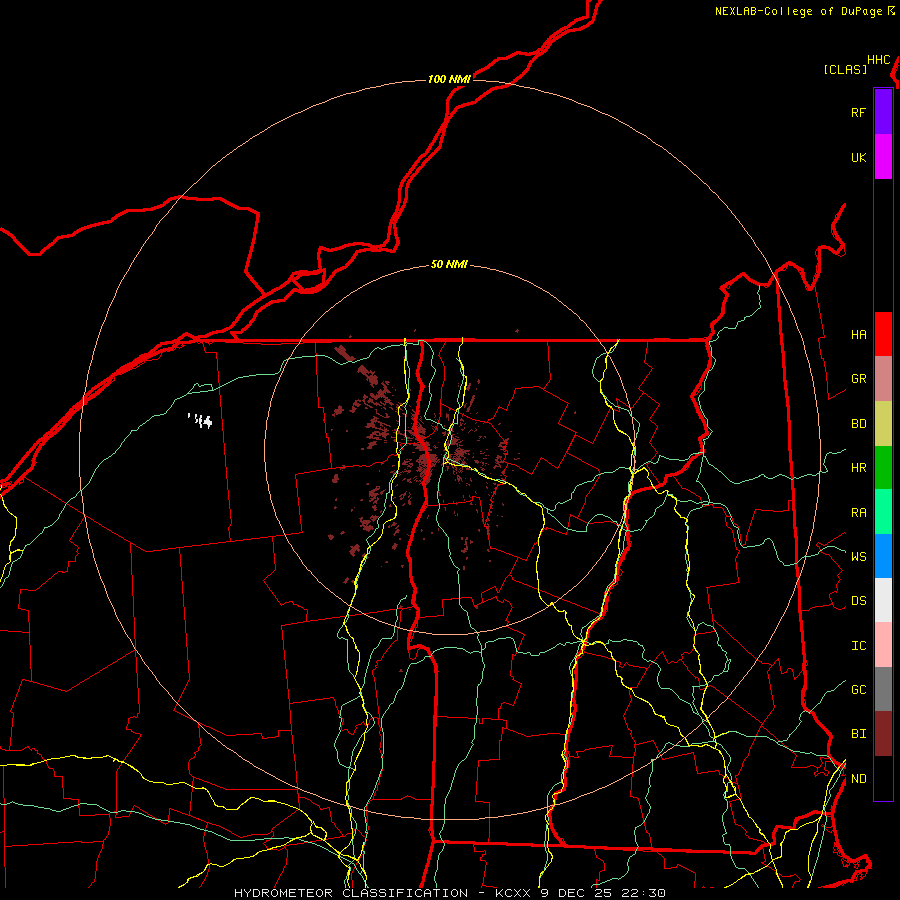This screenshot has width=900, height=900.
Task: Click the RF legend label
Action: pyautogui.click(x=858, y=112)
